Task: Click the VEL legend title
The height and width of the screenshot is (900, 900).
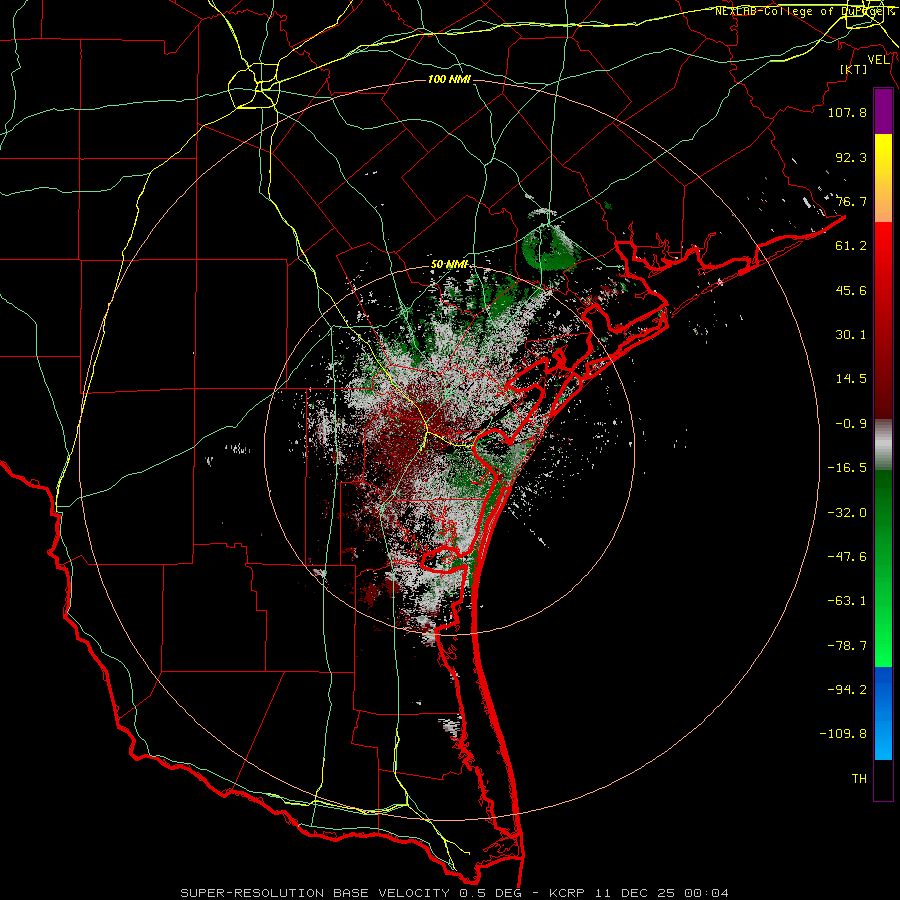Action: click(x=878, y=60)
